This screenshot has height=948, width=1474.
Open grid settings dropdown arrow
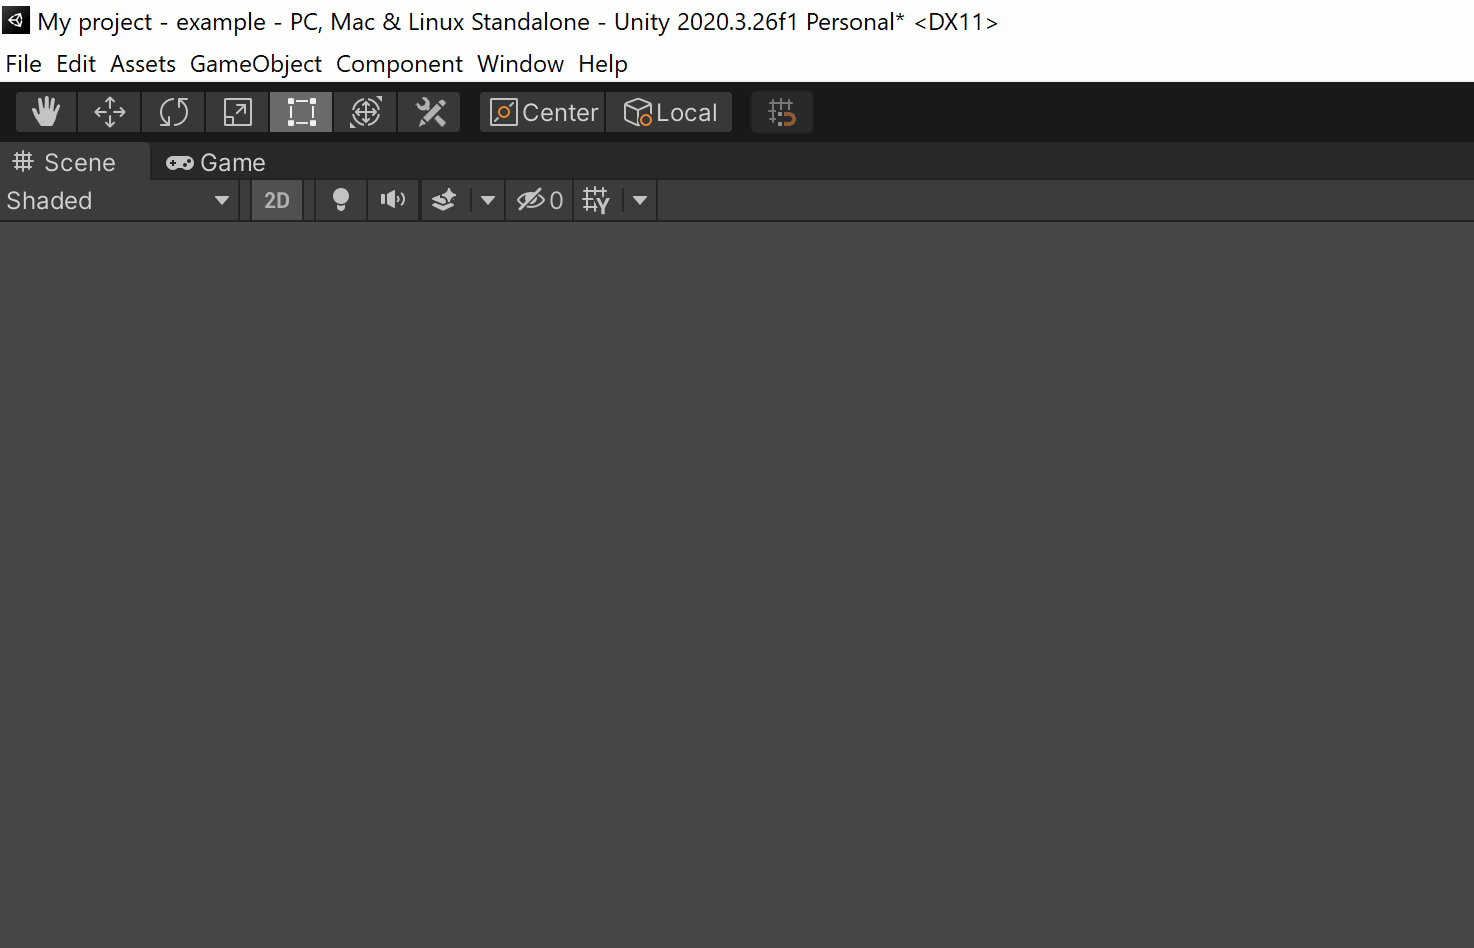point(640,200)
